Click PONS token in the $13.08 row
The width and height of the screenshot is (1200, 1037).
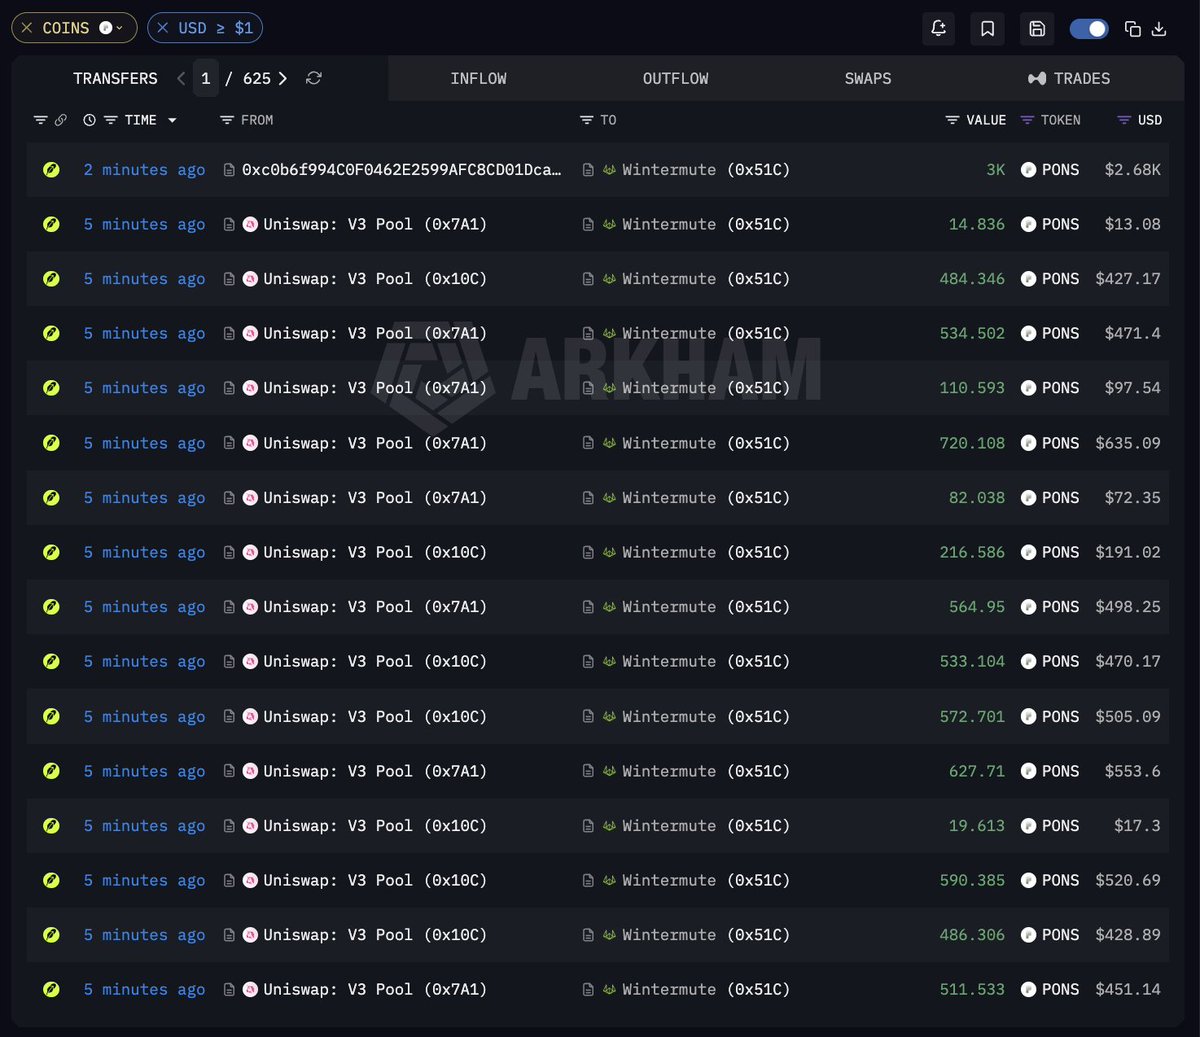click(1060, 224)
